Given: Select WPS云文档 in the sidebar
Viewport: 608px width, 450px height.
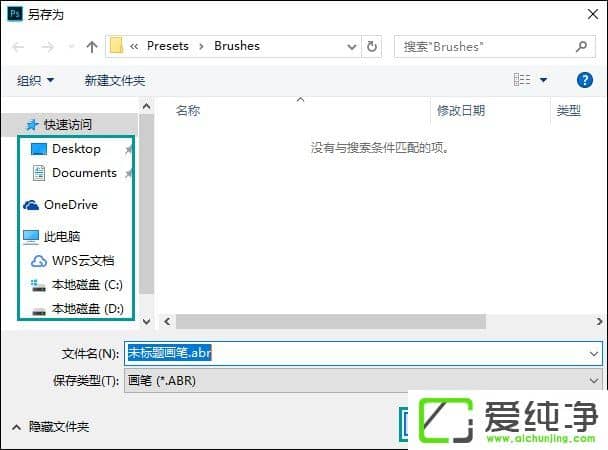Looking at the screenshot, I should click(82, 261).
